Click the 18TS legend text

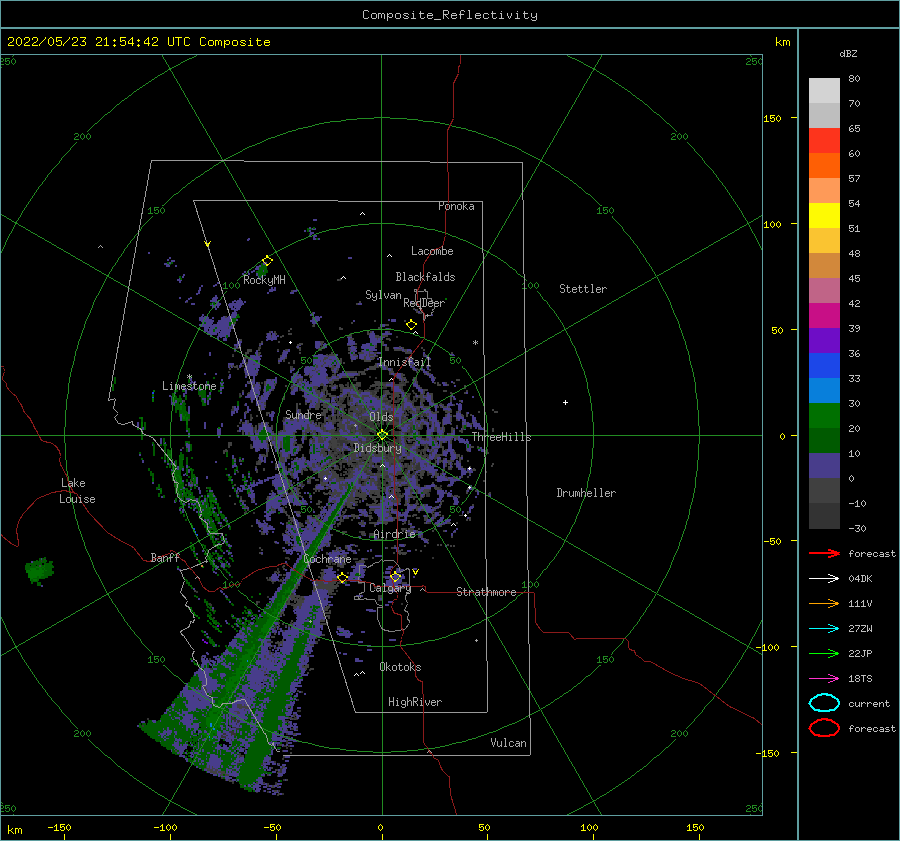[860, 679]
